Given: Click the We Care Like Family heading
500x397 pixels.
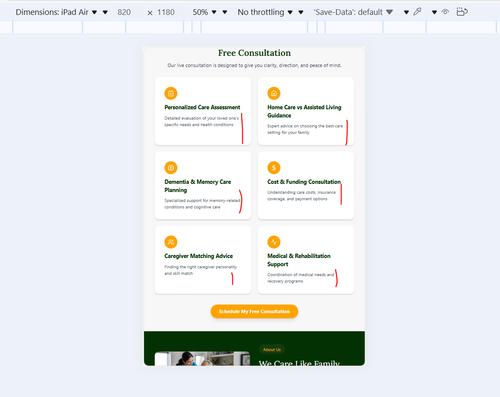Looking at the screenshot, I should coord(299,363).
